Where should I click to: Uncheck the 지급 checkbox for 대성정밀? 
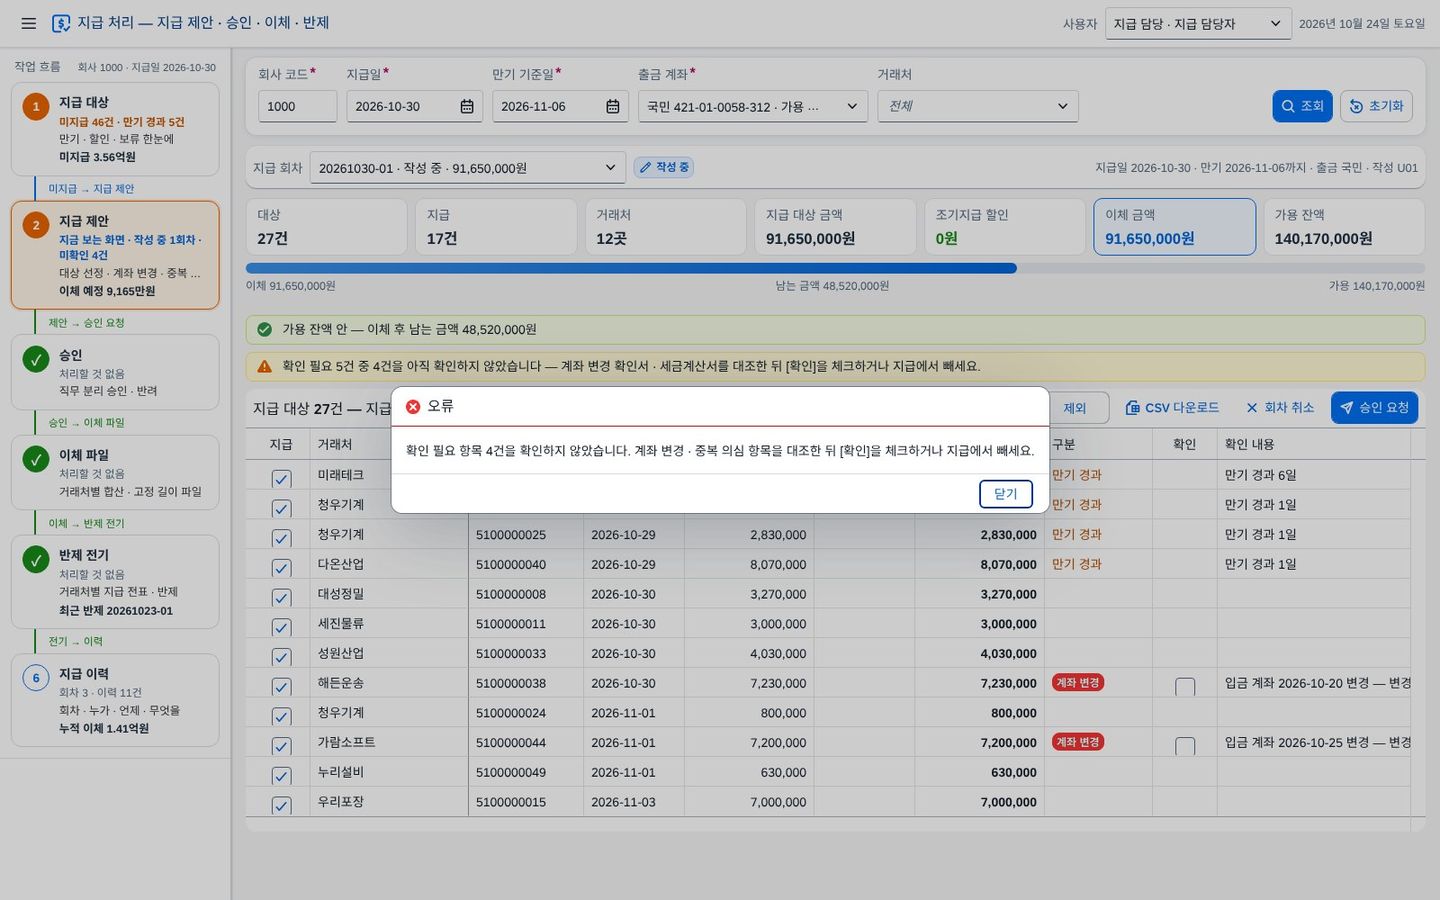pyautogui.click(x=281, y=597)
